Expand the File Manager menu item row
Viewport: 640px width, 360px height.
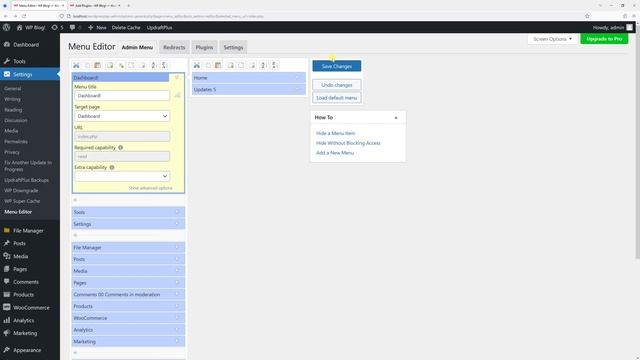(x=177, y=247)
